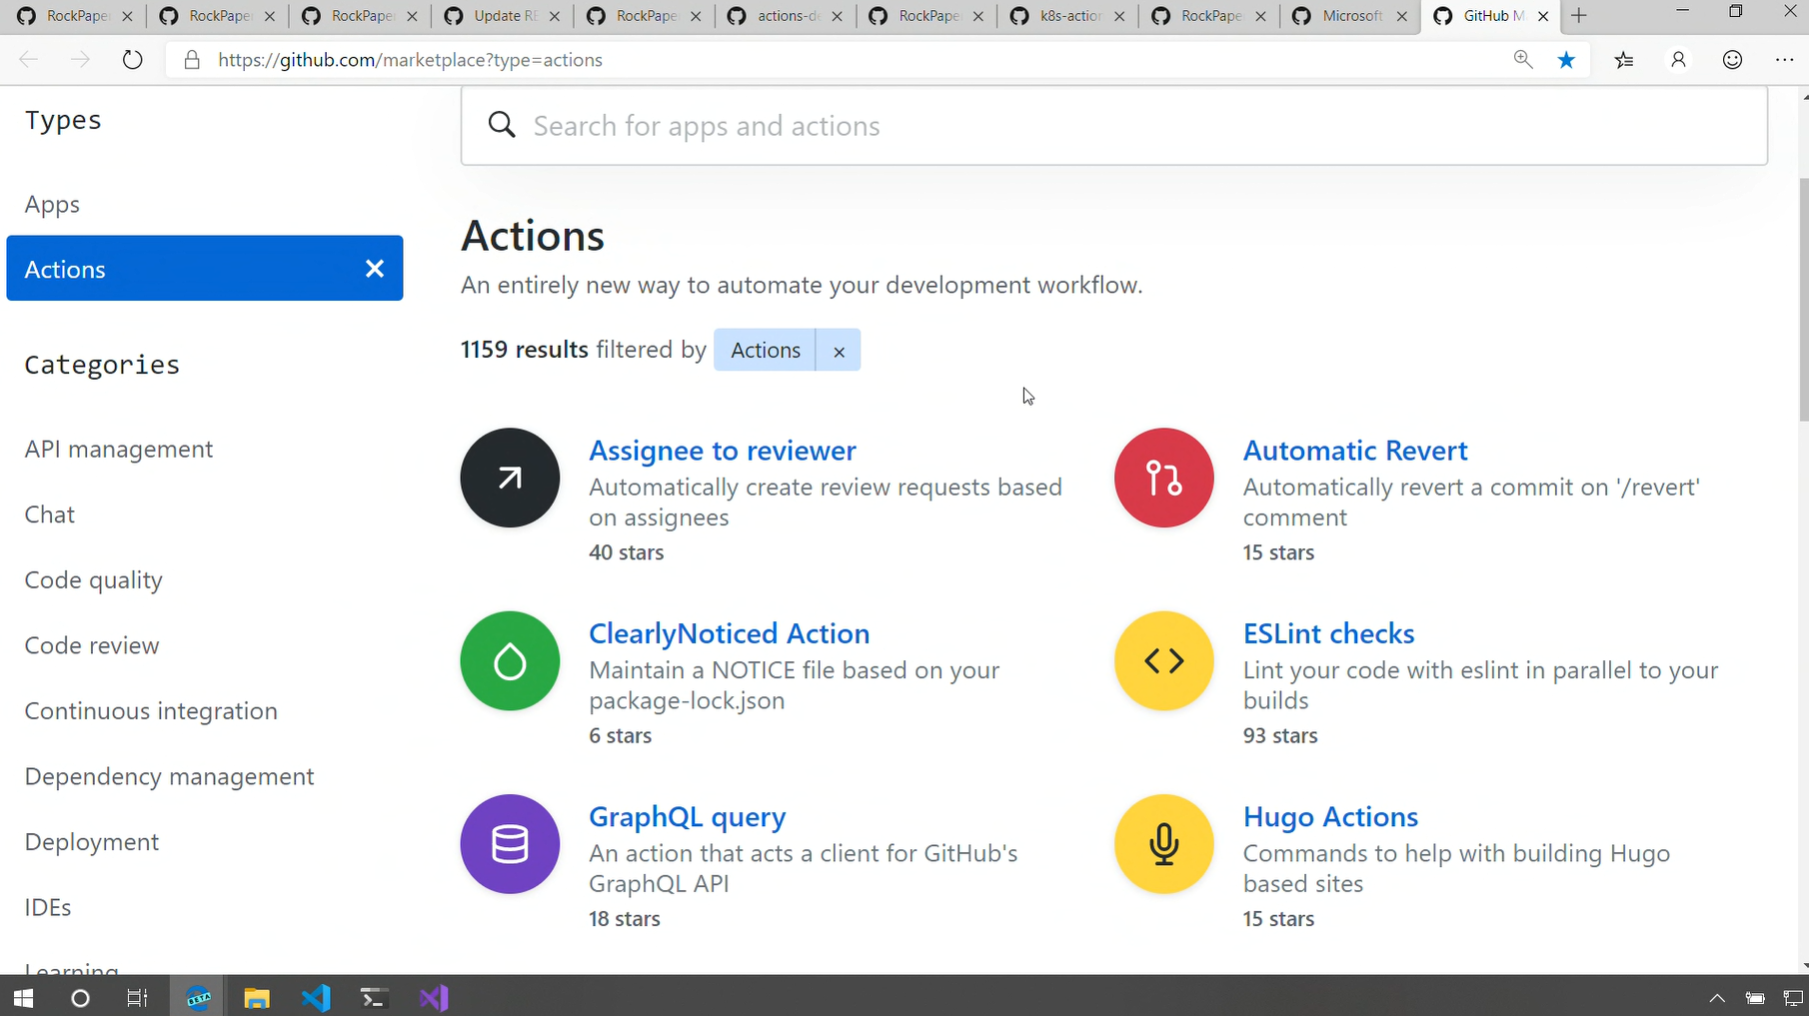Select the Apps type filter
Screen dimensions: 1809x1016
tap(52, 204)
